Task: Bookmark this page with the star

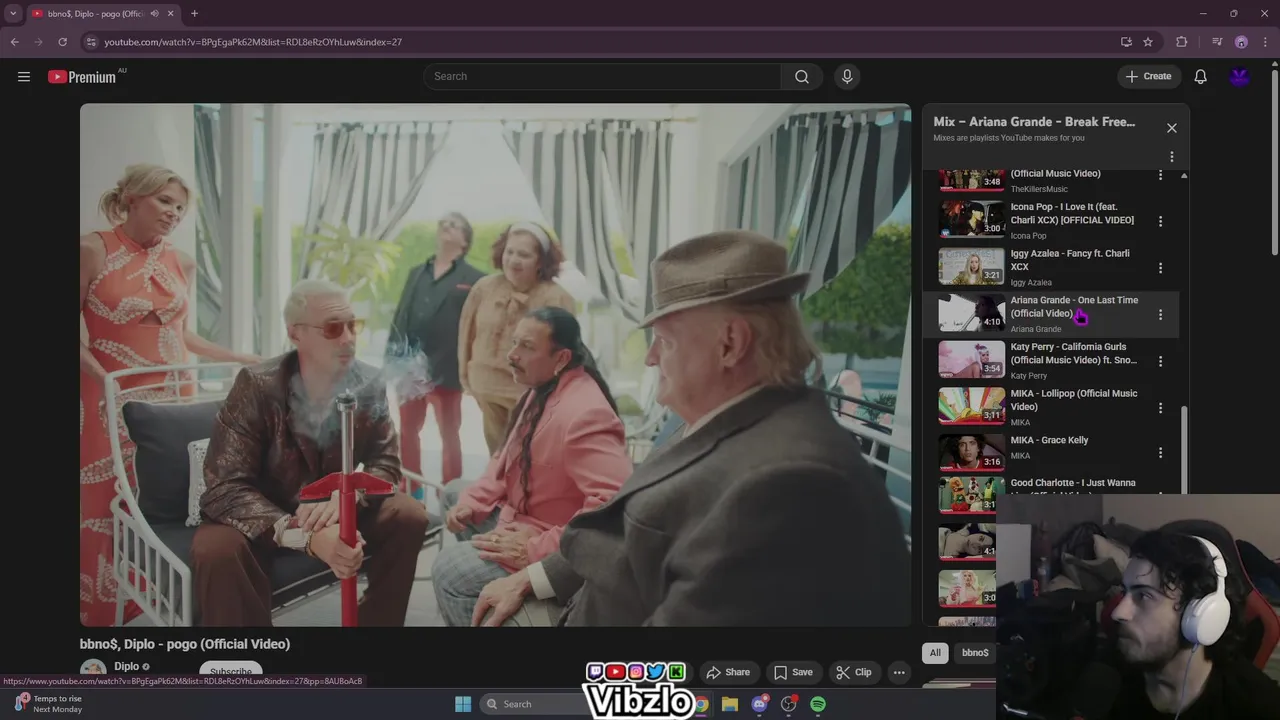Action: 1148,42
